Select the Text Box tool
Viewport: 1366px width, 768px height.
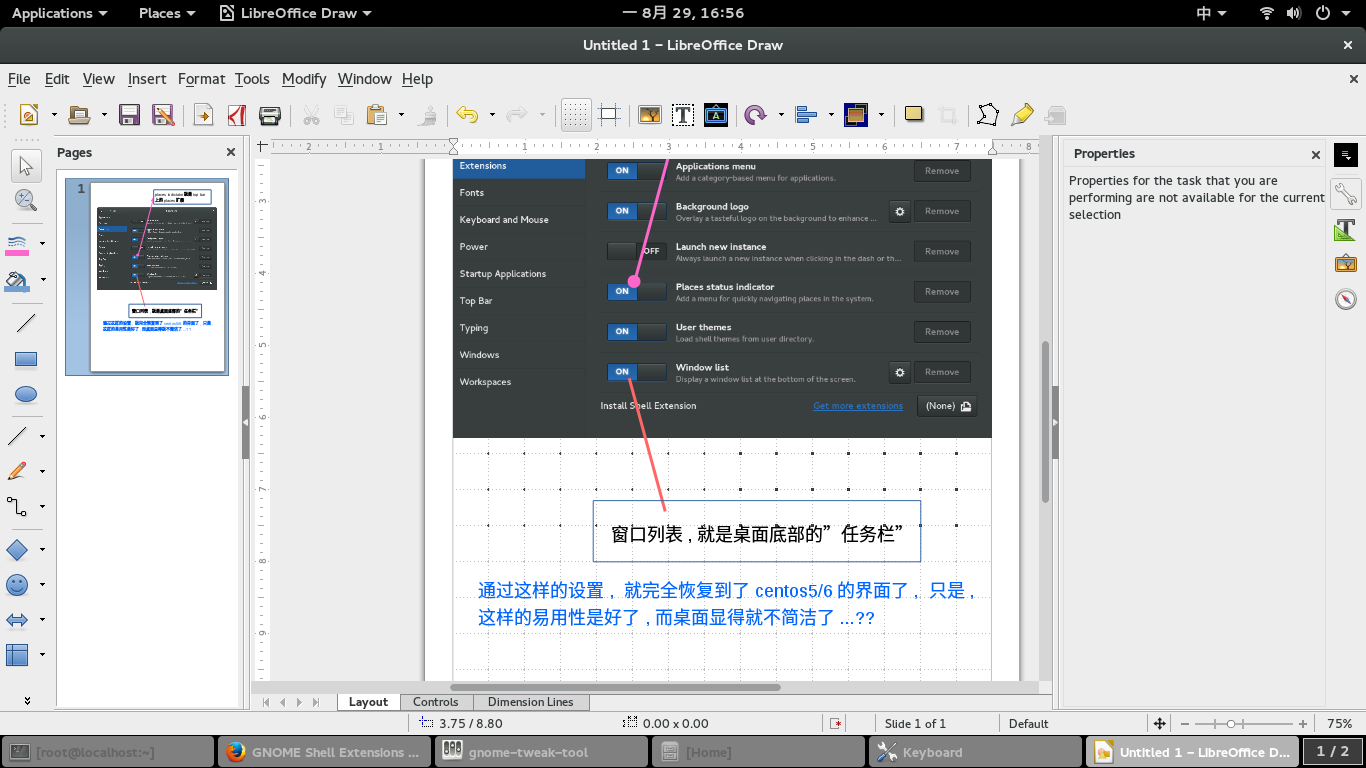[683, 115]
